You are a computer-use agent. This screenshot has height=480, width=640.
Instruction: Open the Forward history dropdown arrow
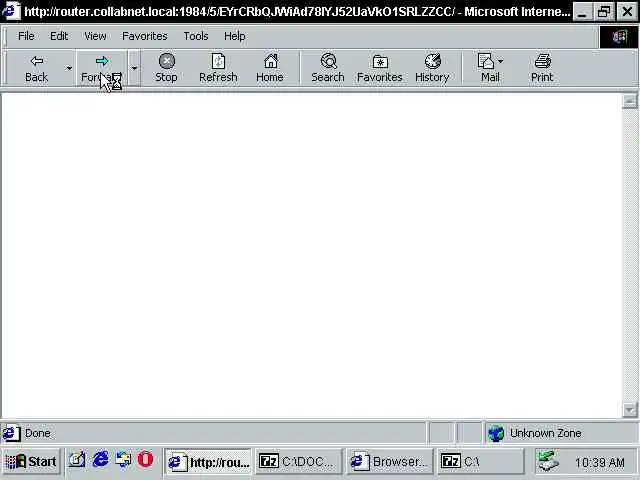coord(134,68)
